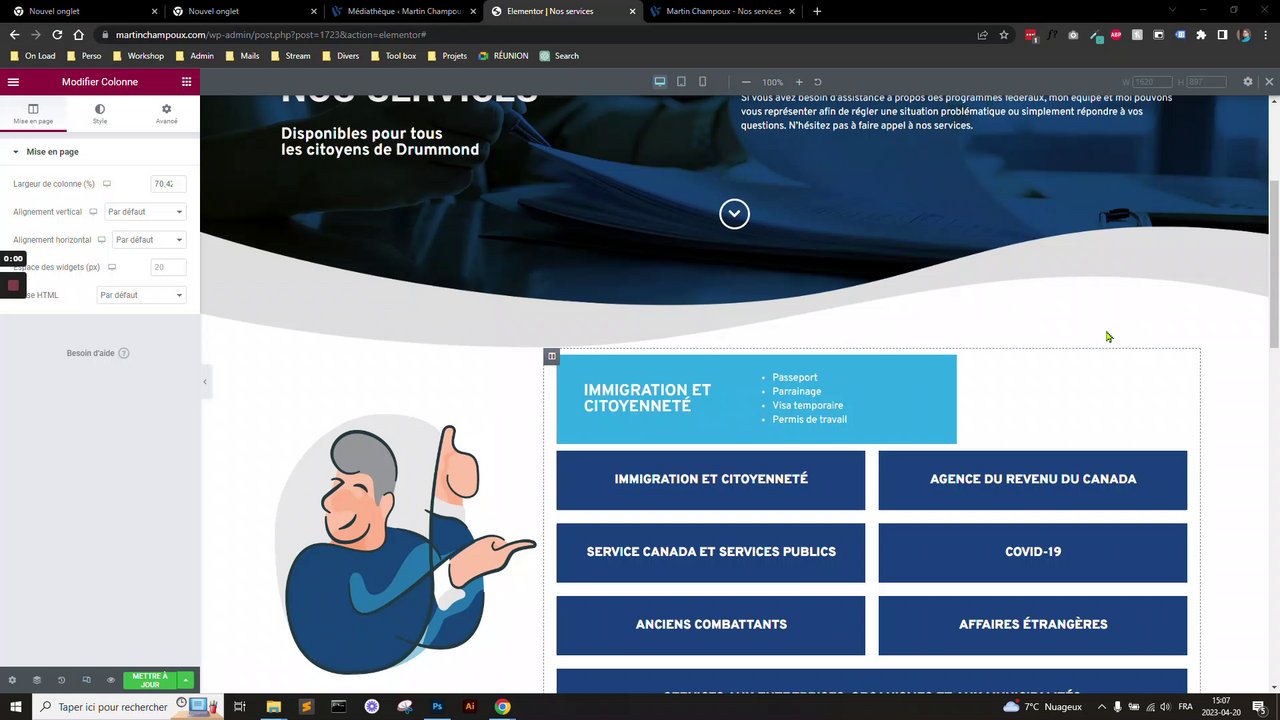Image resolution: width=1280 pixels, height=720 pixels.
Task: Click the Besoin d'aide link
Action: (98, 353)
